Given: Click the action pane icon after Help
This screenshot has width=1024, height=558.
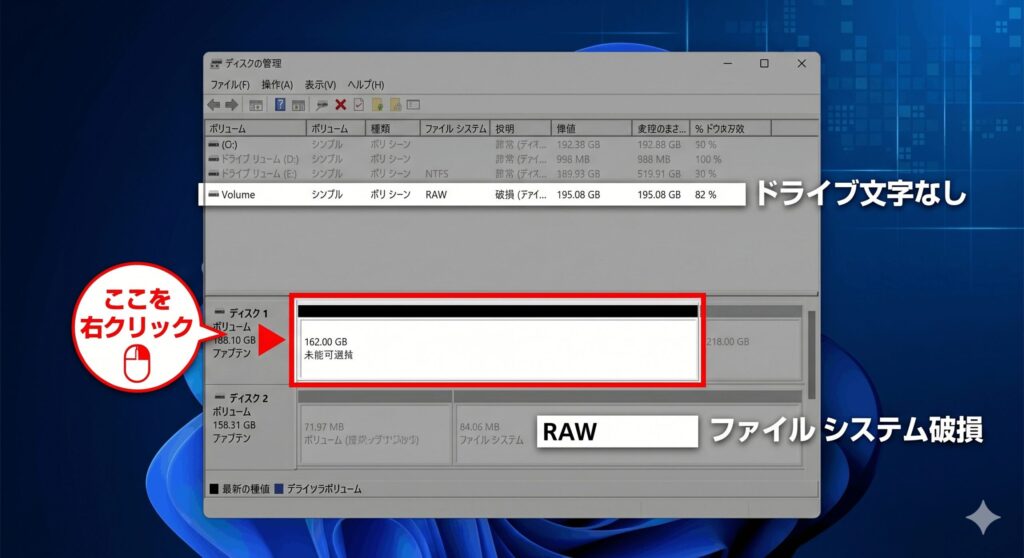Looking at the screenshot, I should coord(298,105).
